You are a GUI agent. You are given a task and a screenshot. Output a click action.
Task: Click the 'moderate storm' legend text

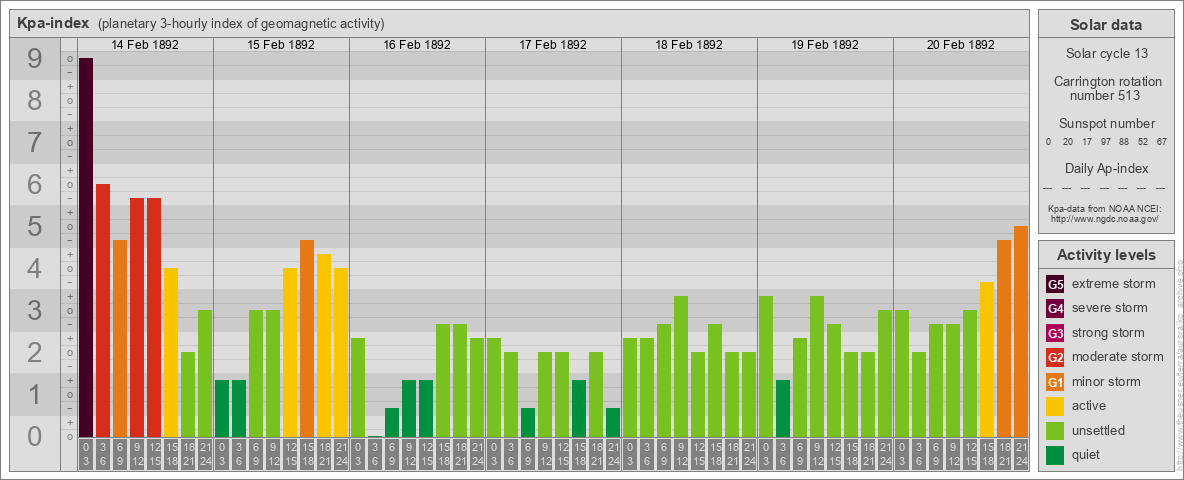(1118, 357)
